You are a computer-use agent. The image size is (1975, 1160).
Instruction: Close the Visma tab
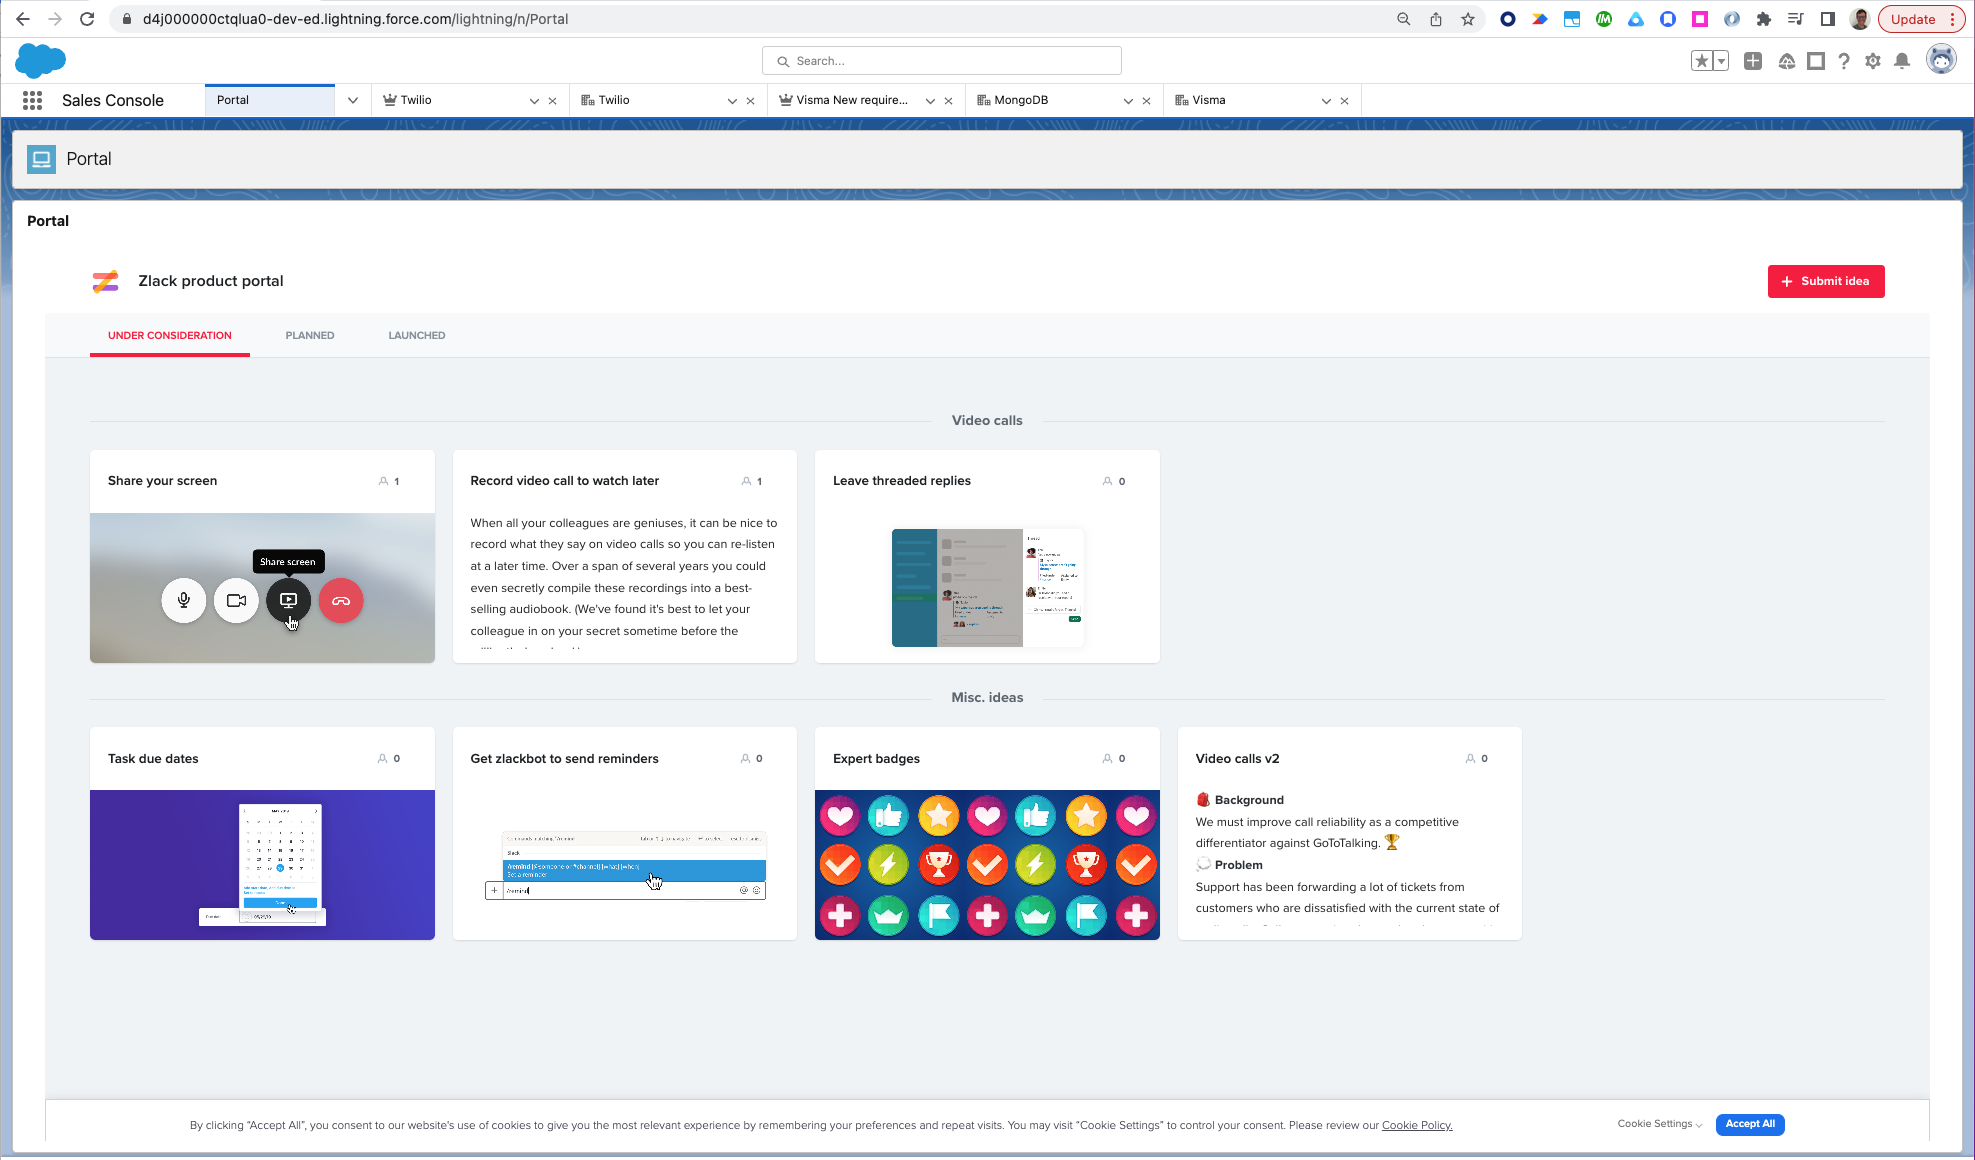tap(1344, 101)
